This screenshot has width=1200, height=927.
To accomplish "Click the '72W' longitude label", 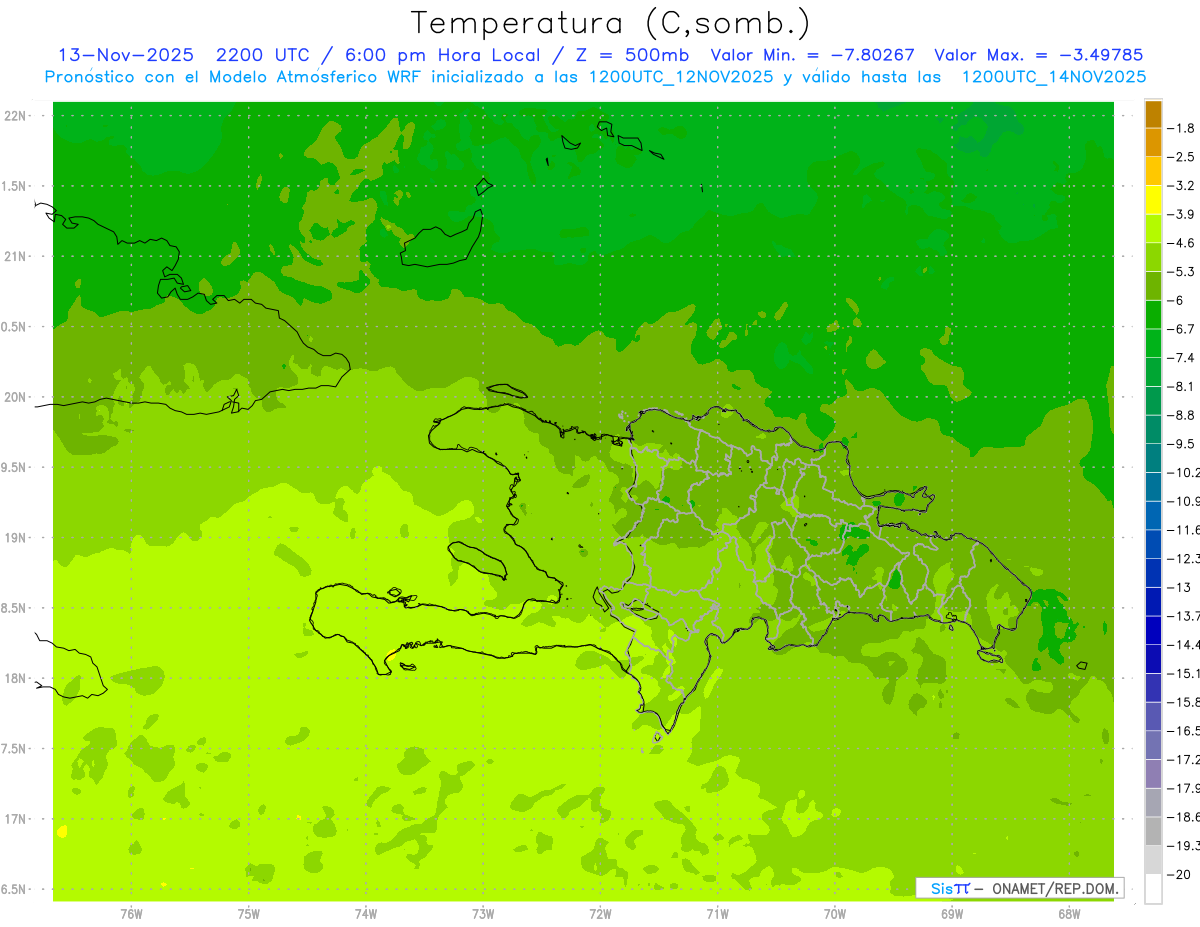I will coord(600,913).
